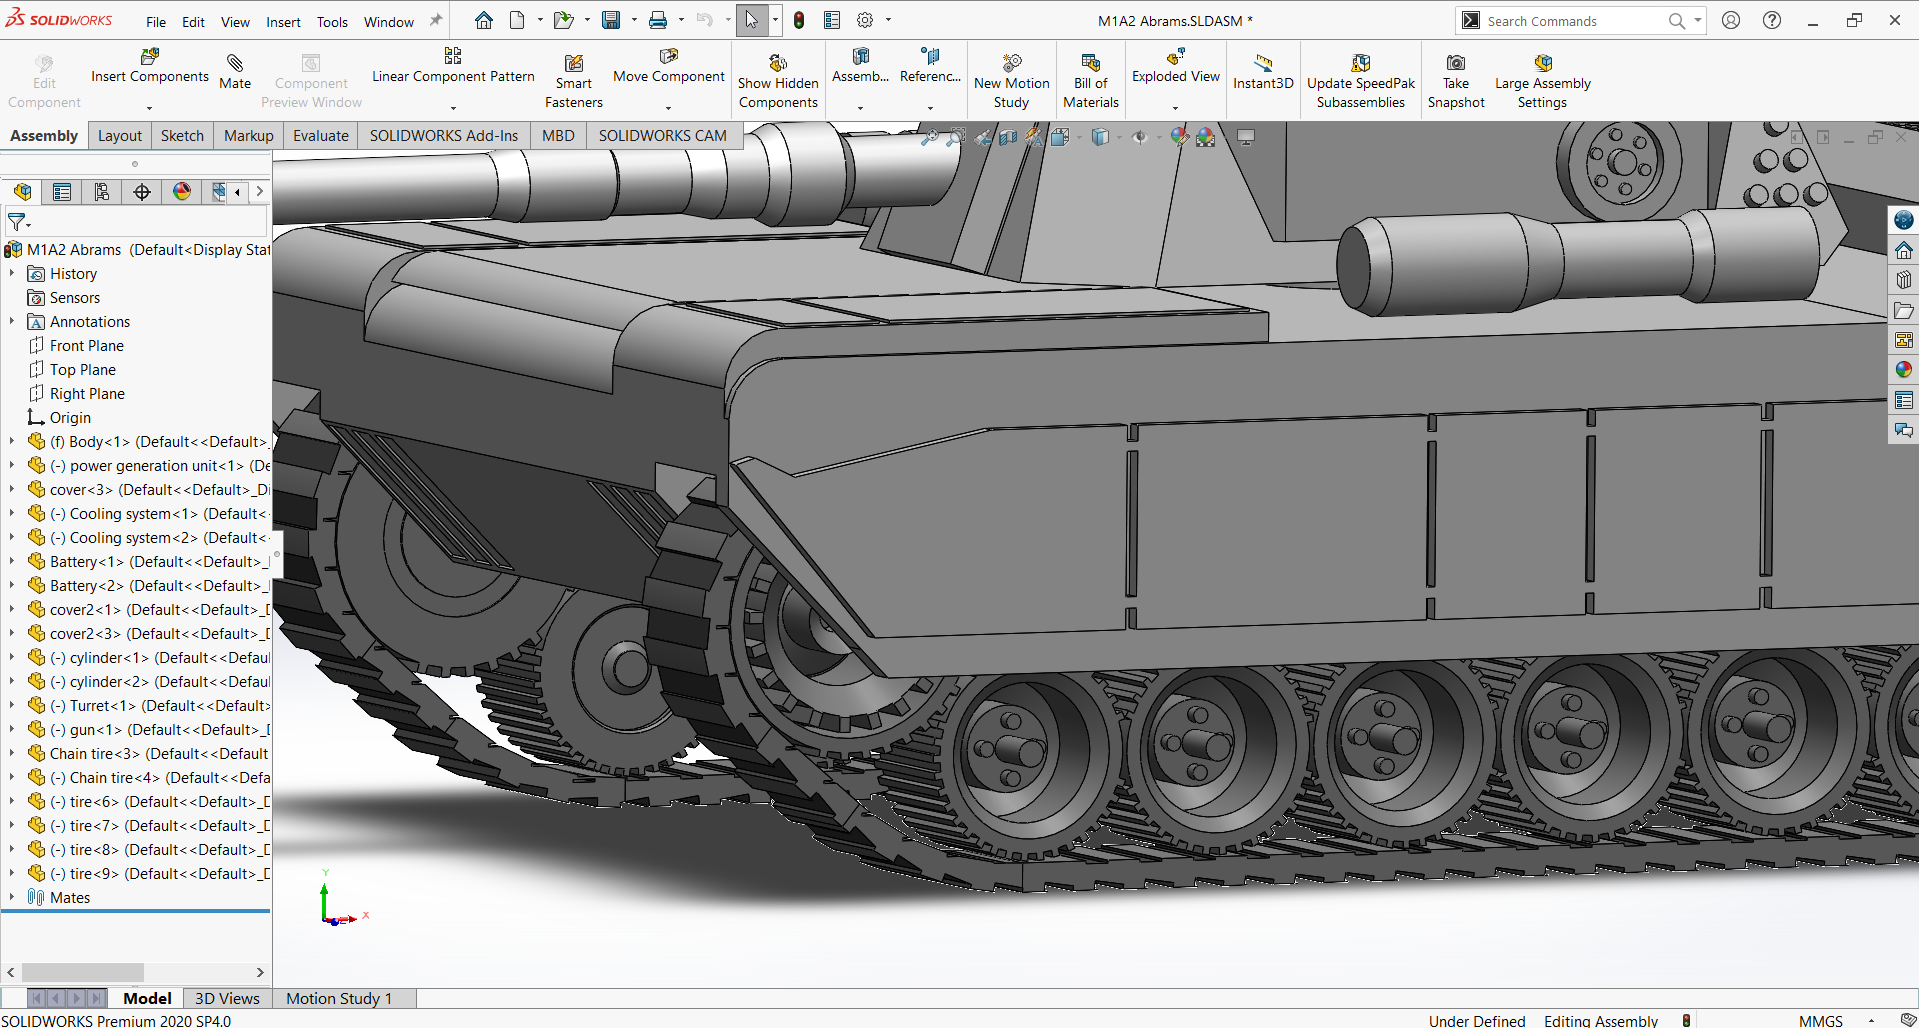Open Exploded View dropdown arrow

(1176, 108)
